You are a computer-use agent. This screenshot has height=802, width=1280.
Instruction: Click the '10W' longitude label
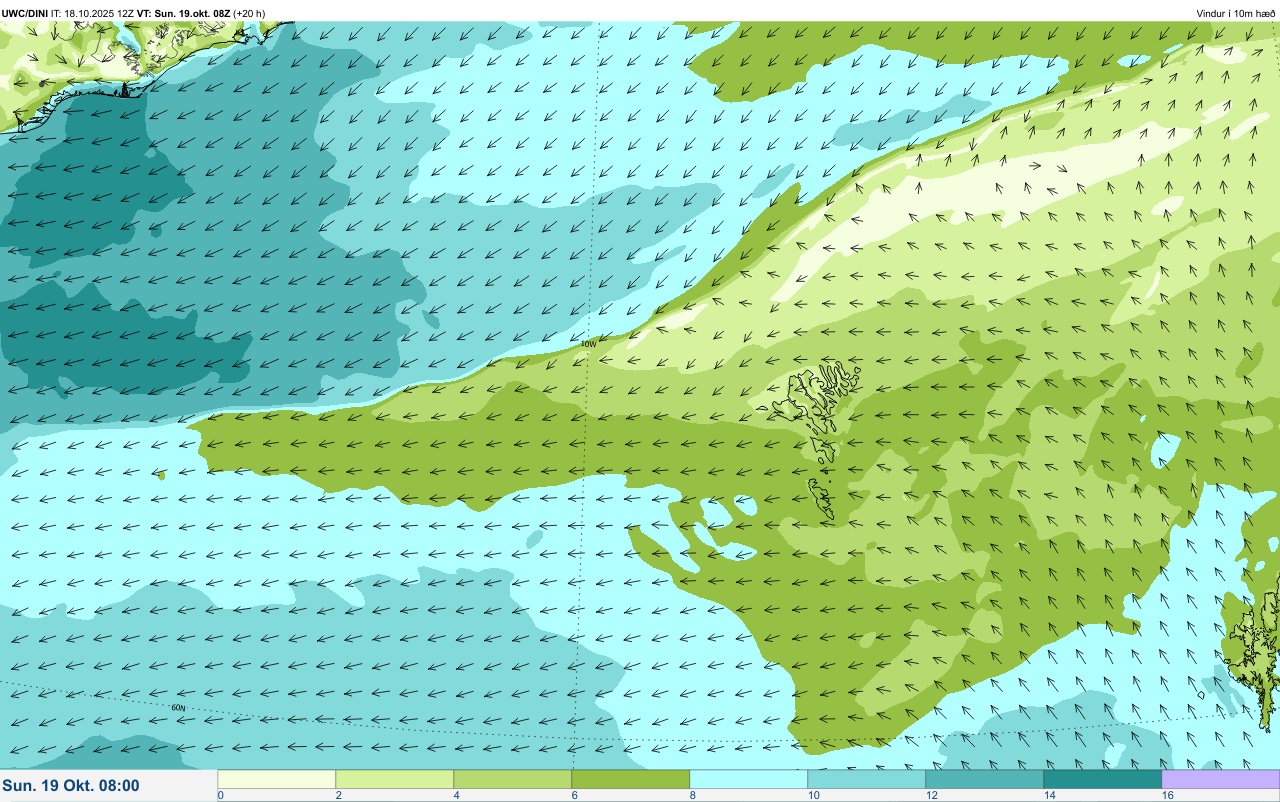(589, 344)
